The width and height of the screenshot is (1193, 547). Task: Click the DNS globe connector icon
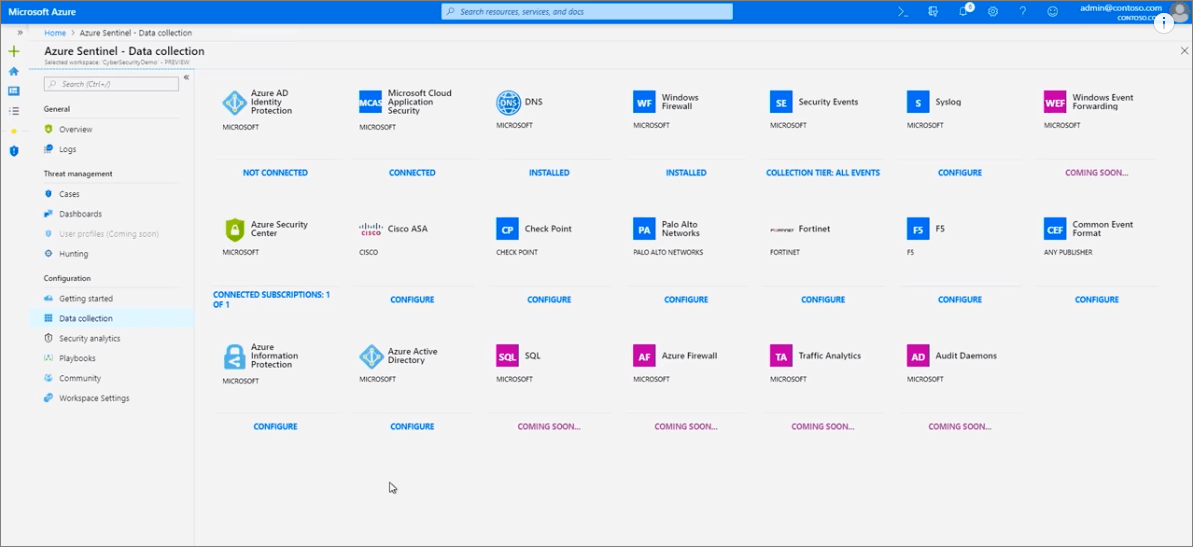click(x=507, y=102)
